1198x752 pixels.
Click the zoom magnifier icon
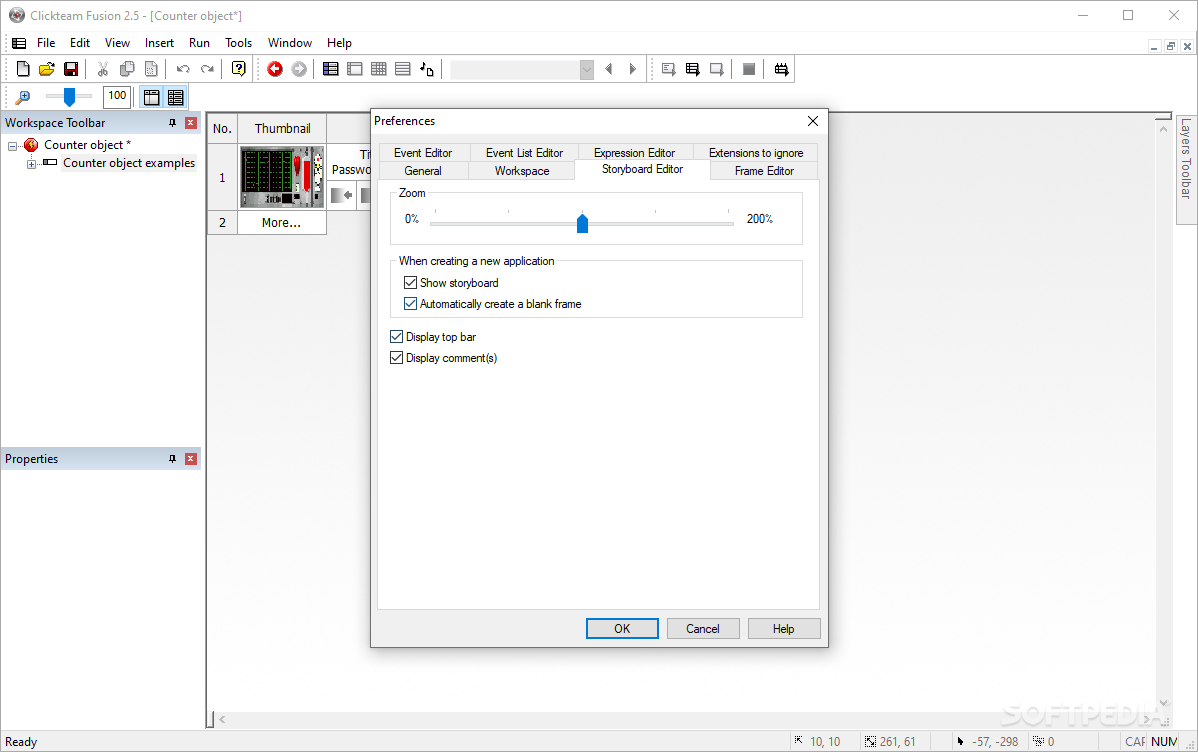(x=23, y=97)
